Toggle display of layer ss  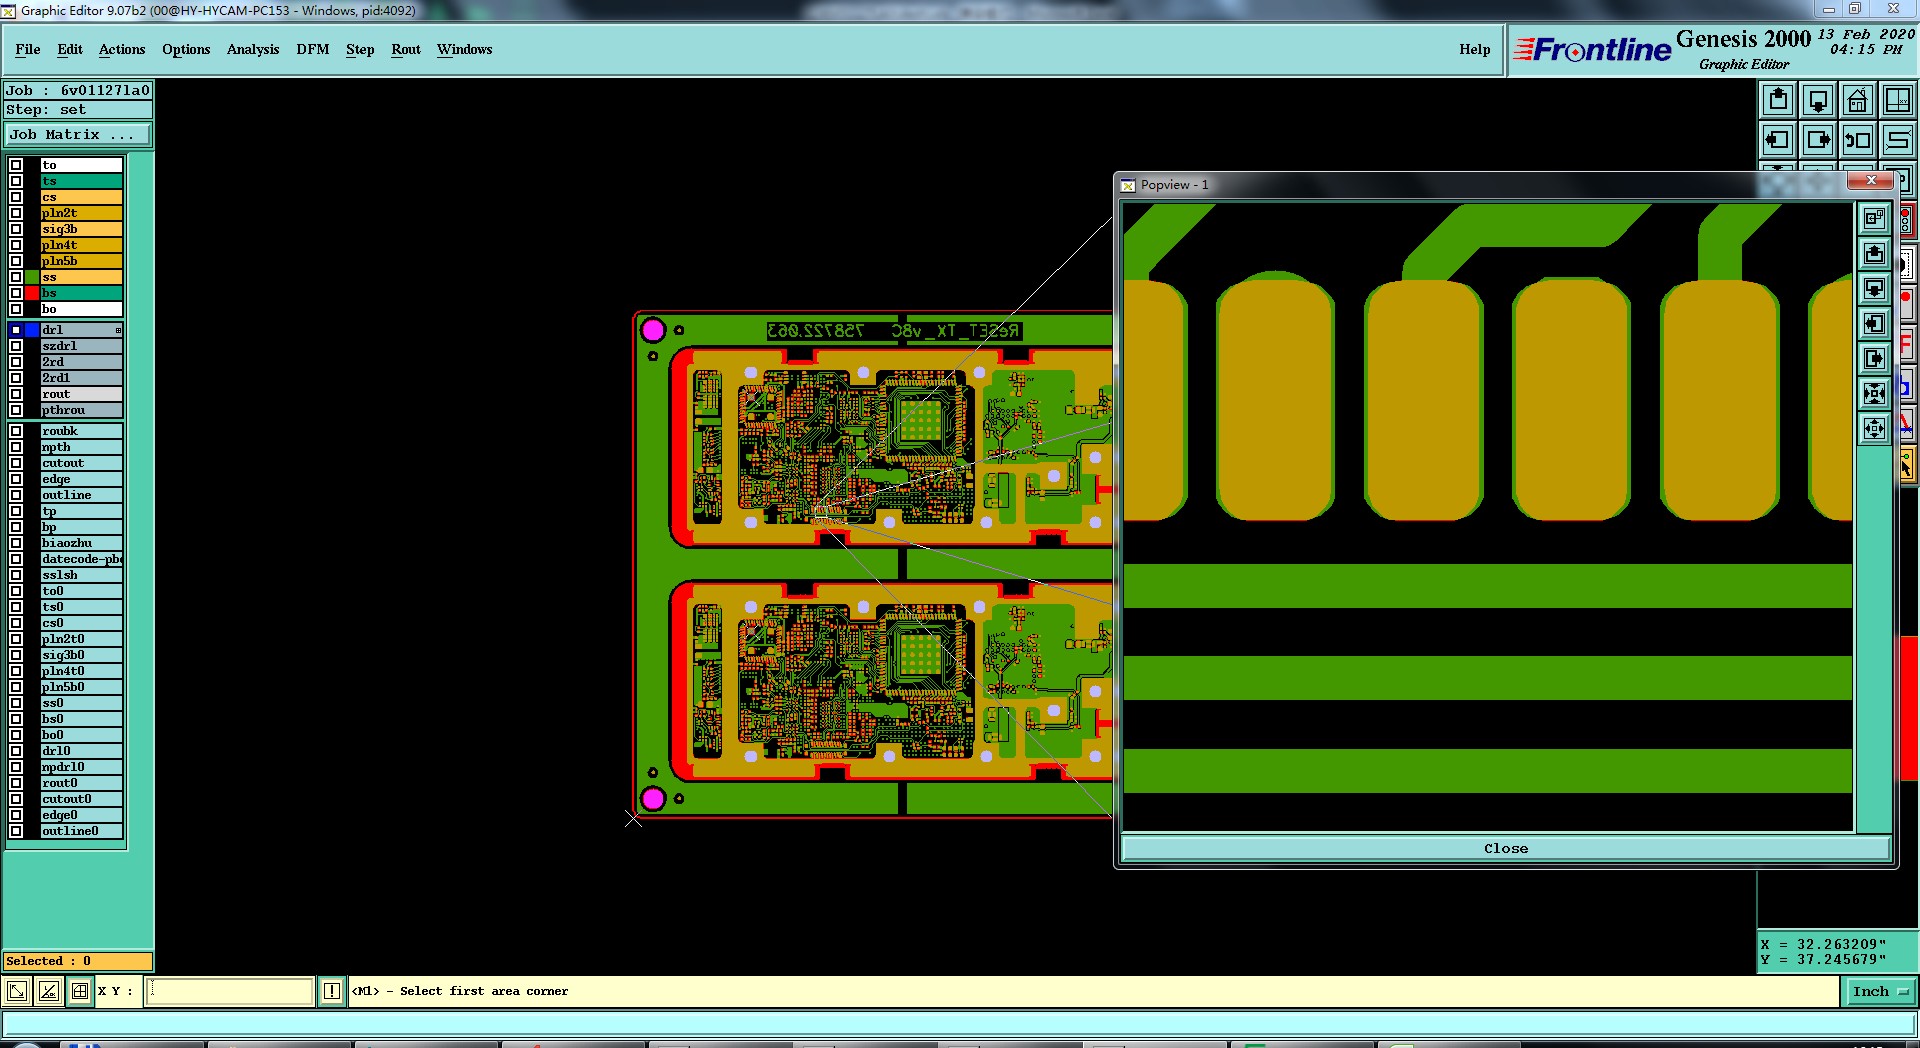pyautogui.click(x=16, y=277)
